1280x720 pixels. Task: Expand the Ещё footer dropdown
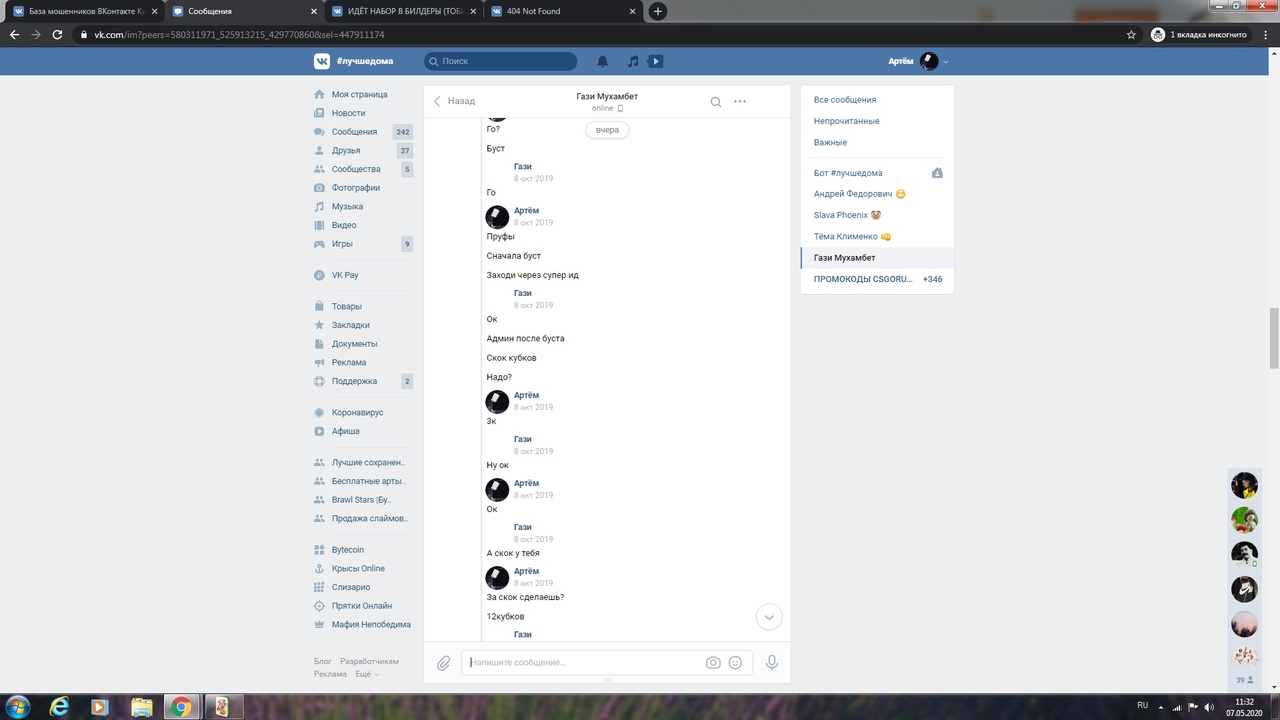[x=367, y=674]
